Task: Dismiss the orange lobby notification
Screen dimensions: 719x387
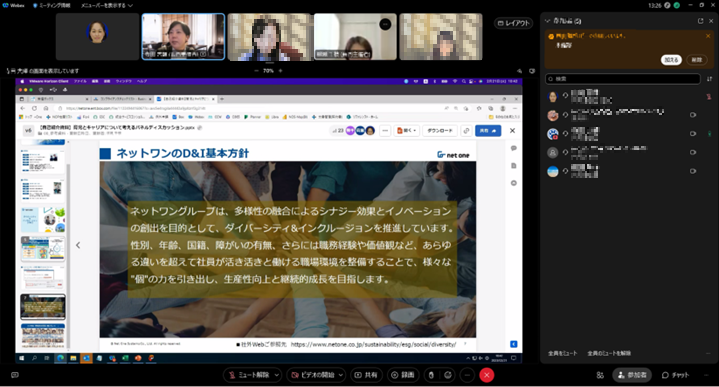Action: tap(708, 36)
